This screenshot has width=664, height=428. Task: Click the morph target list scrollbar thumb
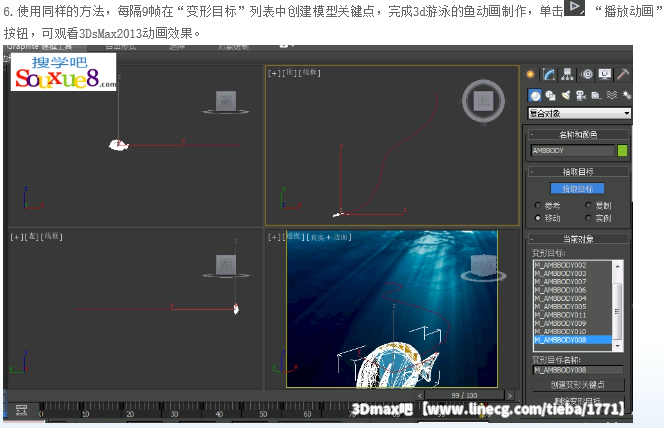coord(617,311)
